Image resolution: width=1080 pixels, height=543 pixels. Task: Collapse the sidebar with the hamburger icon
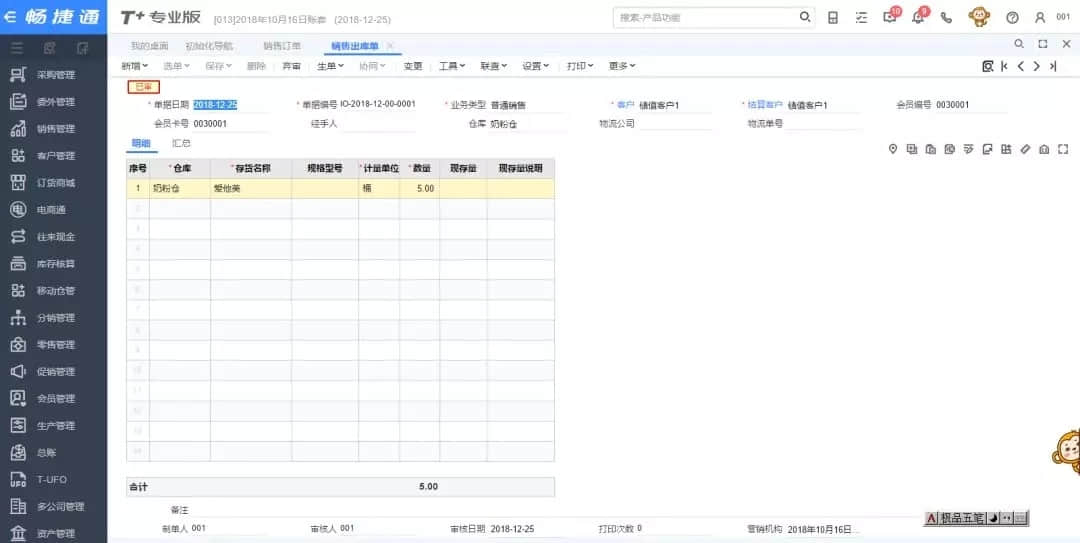click(x=17, y=48)
